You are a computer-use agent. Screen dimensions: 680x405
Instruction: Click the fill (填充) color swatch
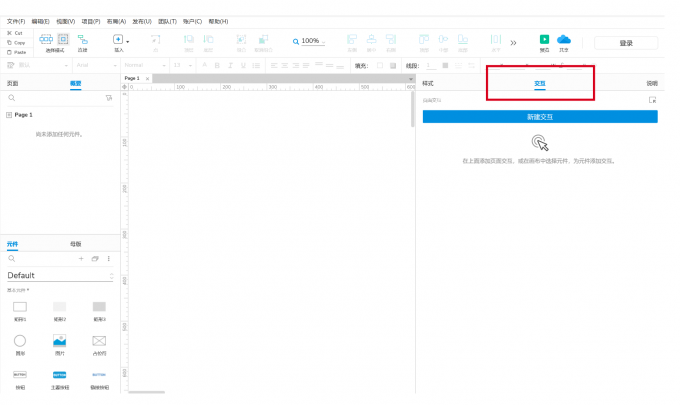(380, 65)
